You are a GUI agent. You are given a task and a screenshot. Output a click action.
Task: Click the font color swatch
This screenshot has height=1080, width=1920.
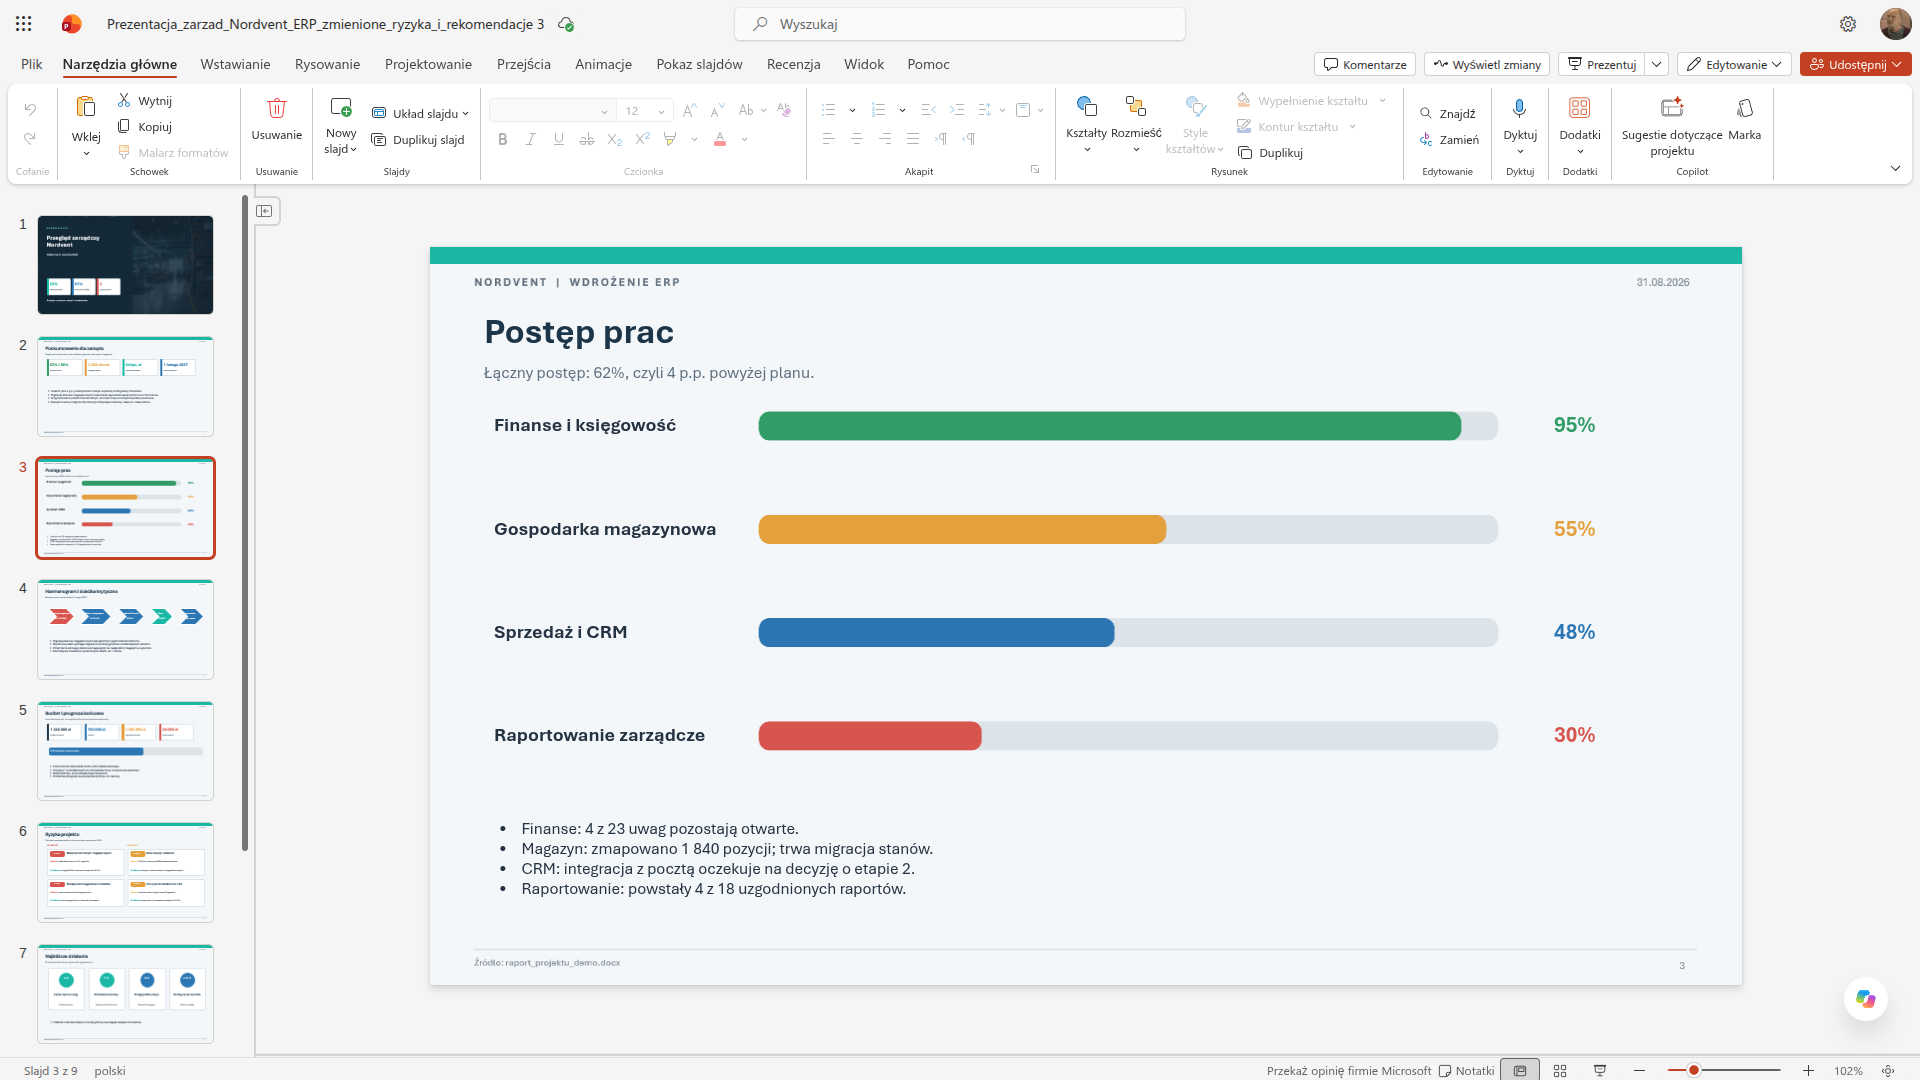720,139
